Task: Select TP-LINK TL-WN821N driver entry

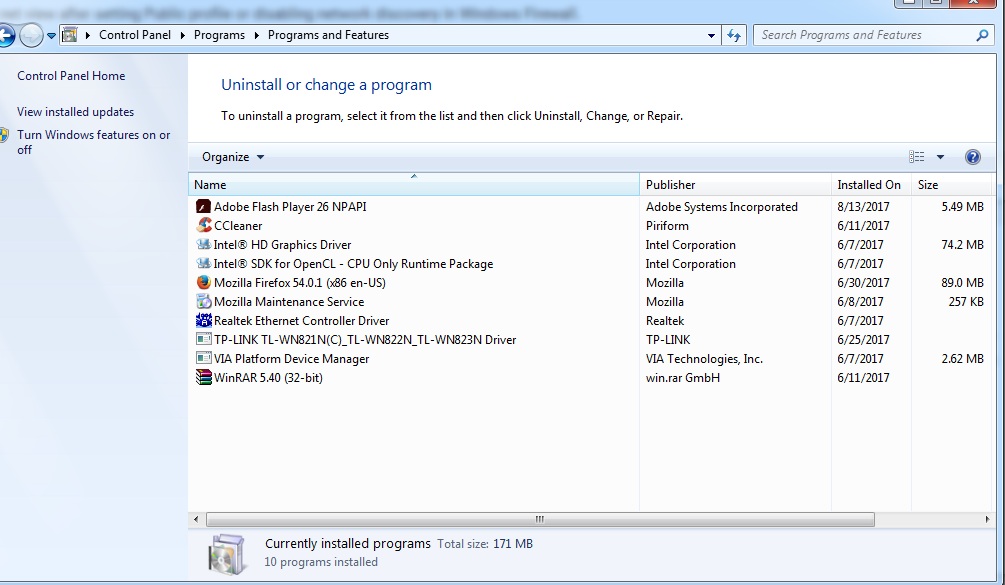Action: [365, 340]
